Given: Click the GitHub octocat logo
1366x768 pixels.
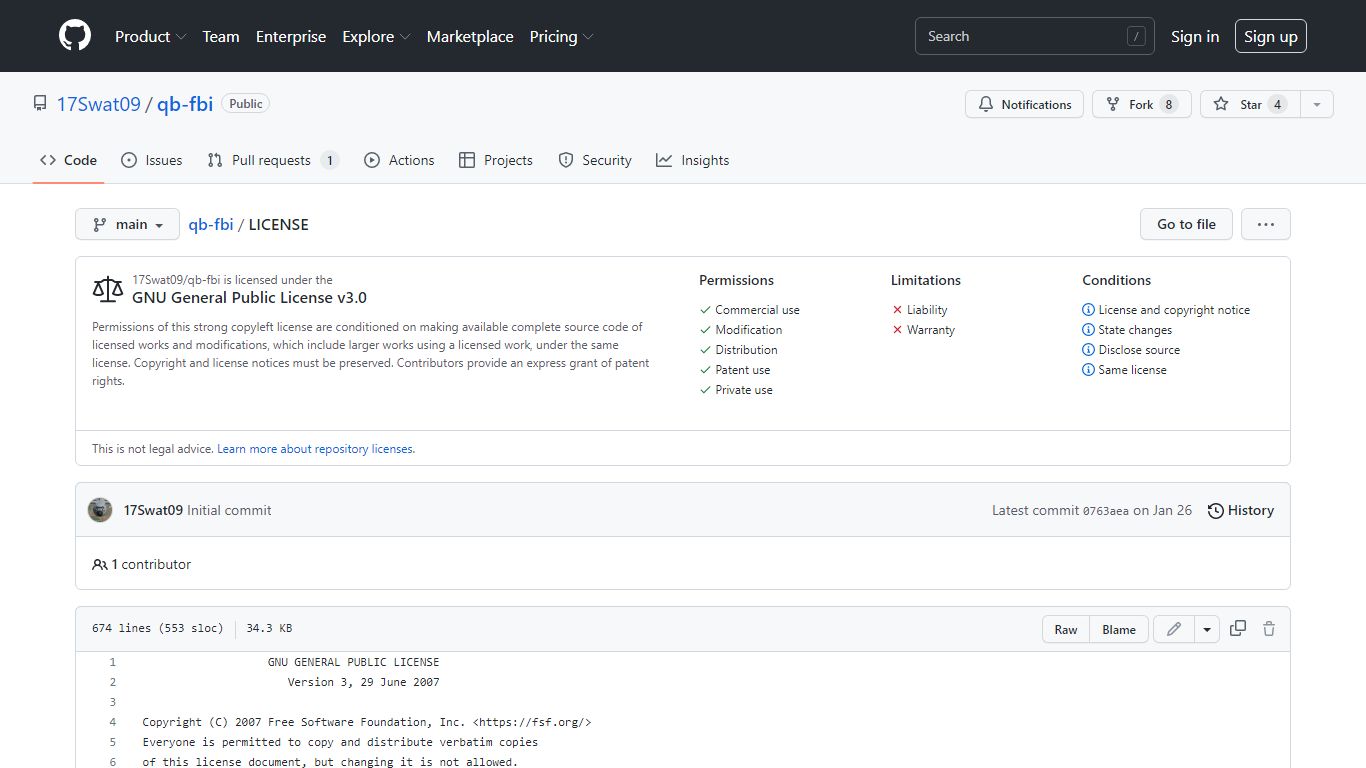Looking at the screenshot, I should [75, 36].
